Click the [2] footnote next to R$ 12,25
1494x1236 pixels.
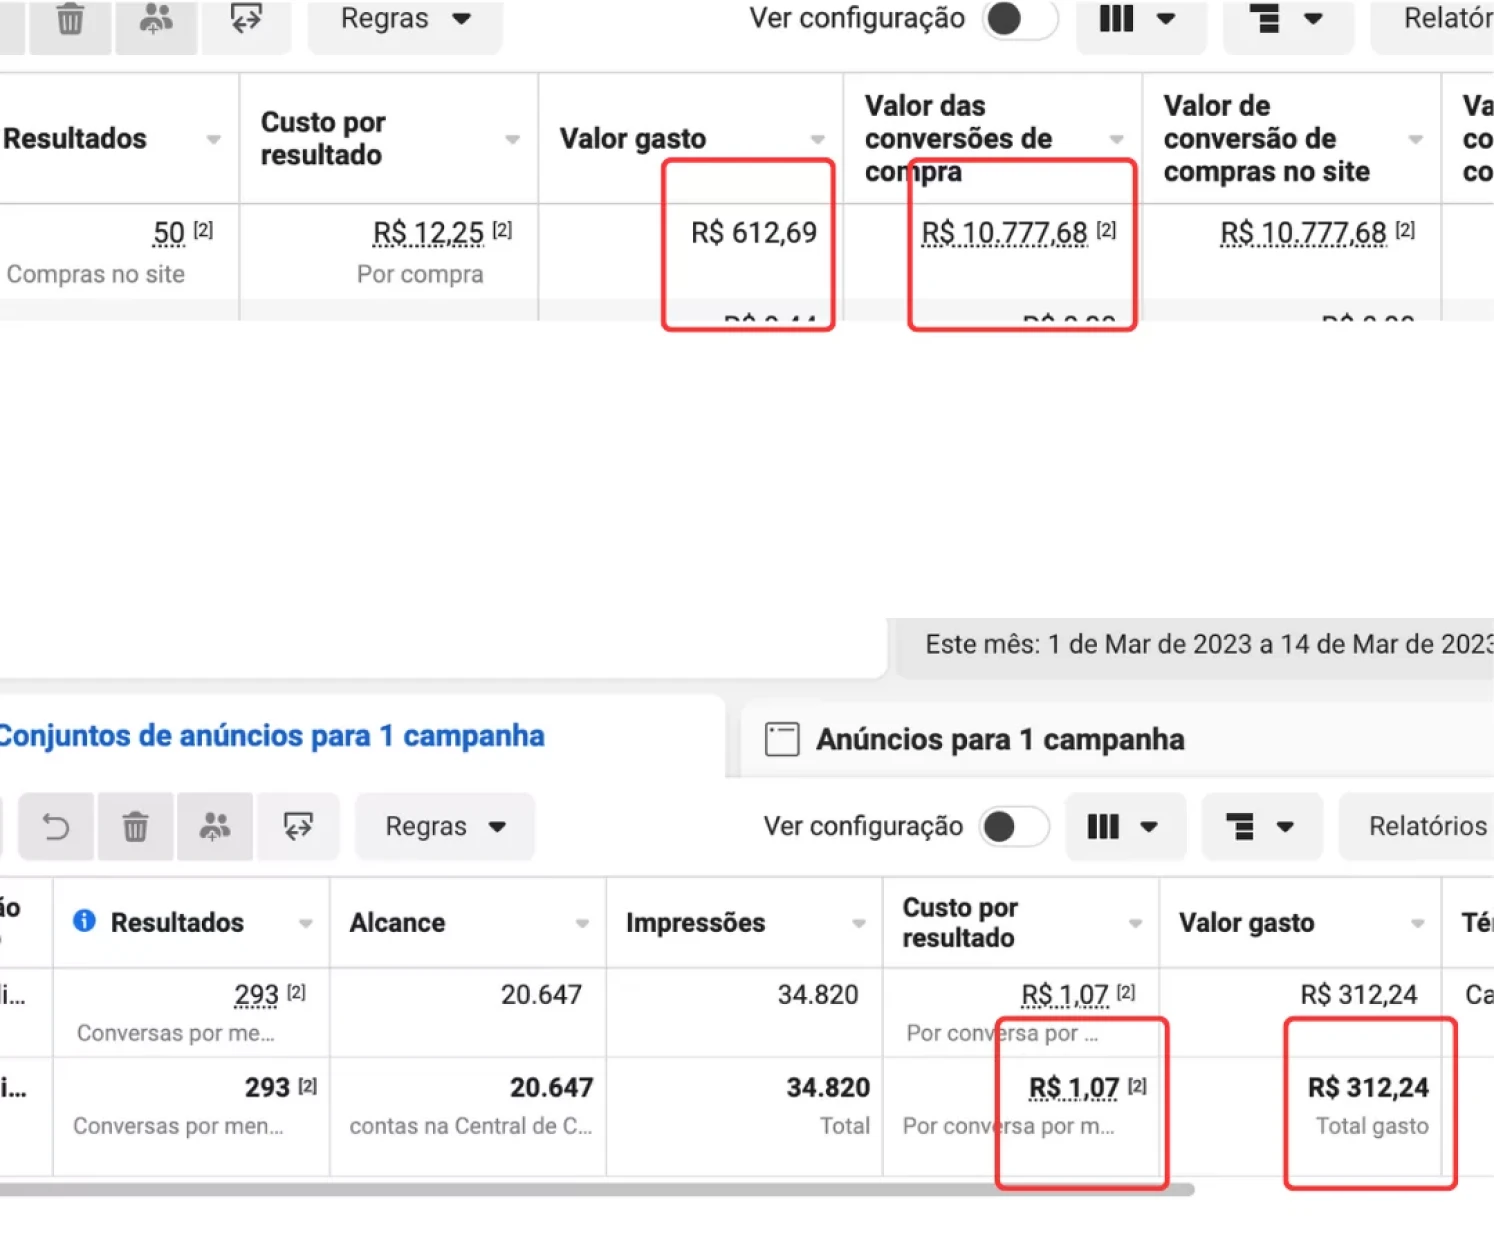coord(502,230)
